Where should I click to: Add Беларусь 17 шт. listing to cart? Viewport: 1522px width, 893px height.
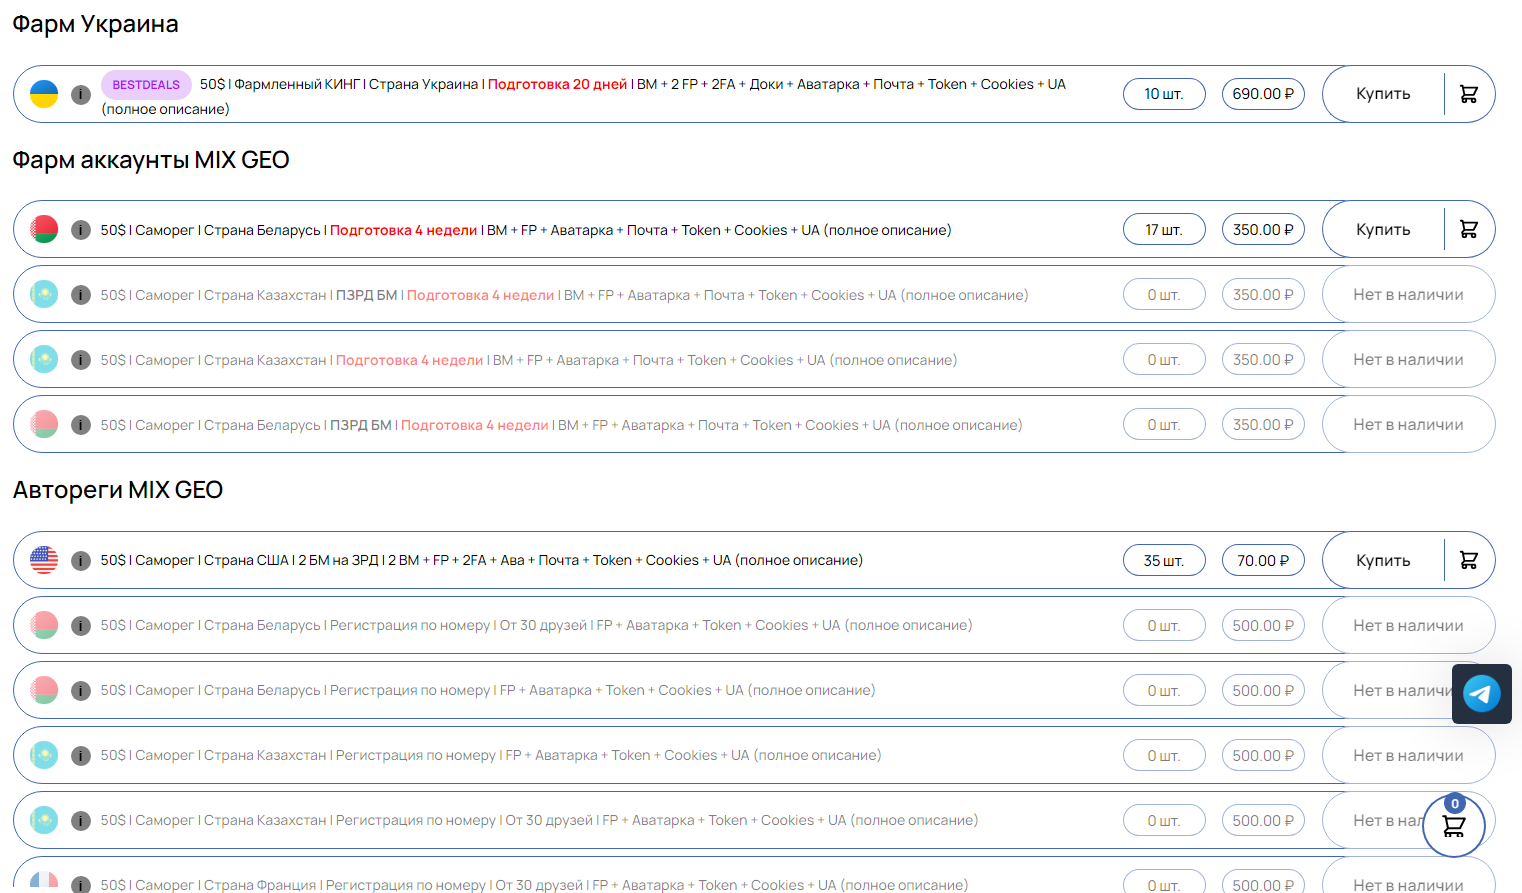pyautogui.click(x=1469, y=229)
